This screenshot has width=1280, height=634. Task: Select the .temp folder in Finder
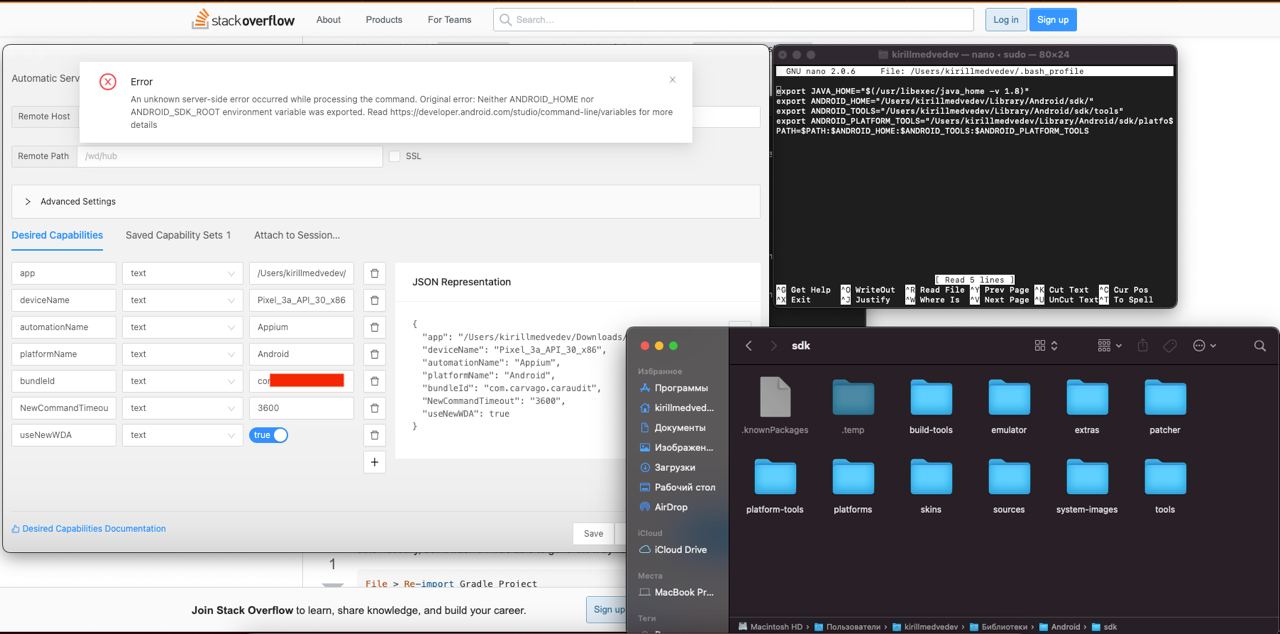click(853, 406)
